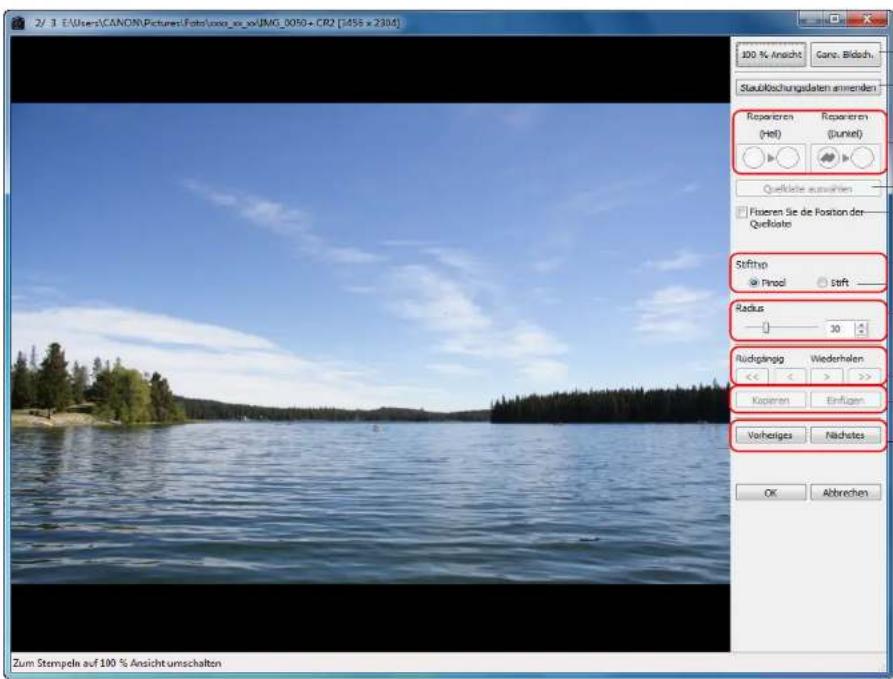This screenshot has width=893, height=679.
Task: Close the window with X button
Action: click(x=867, y=19)
